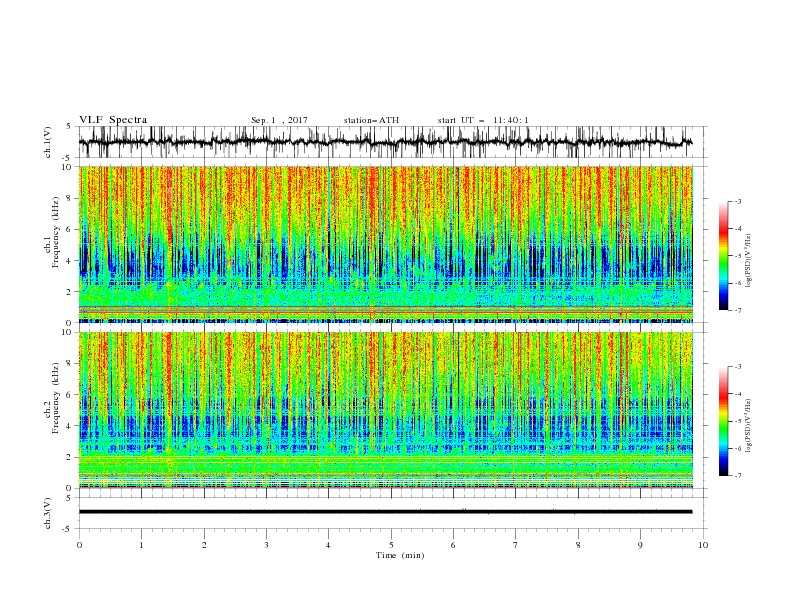
Task: Click the time axis tick label '8'
Action: click(578, 545)
